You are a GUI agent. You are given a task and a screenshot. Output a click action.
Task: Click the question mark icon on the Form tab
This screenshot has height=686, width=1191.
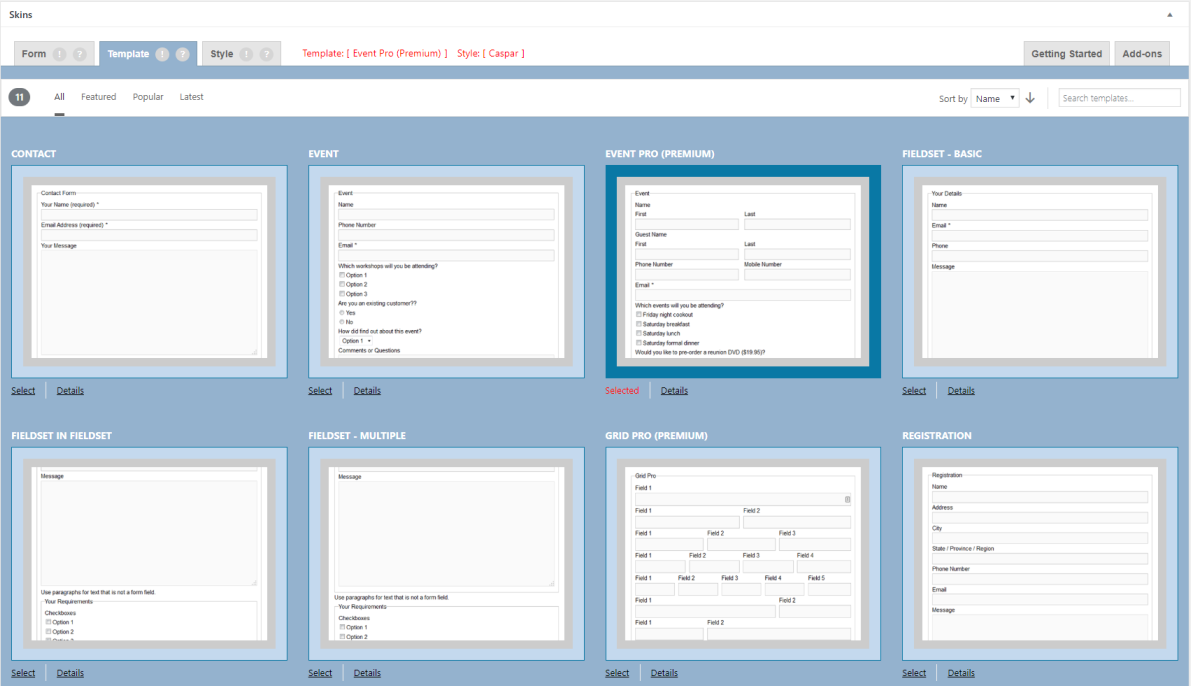click(80, 54)
